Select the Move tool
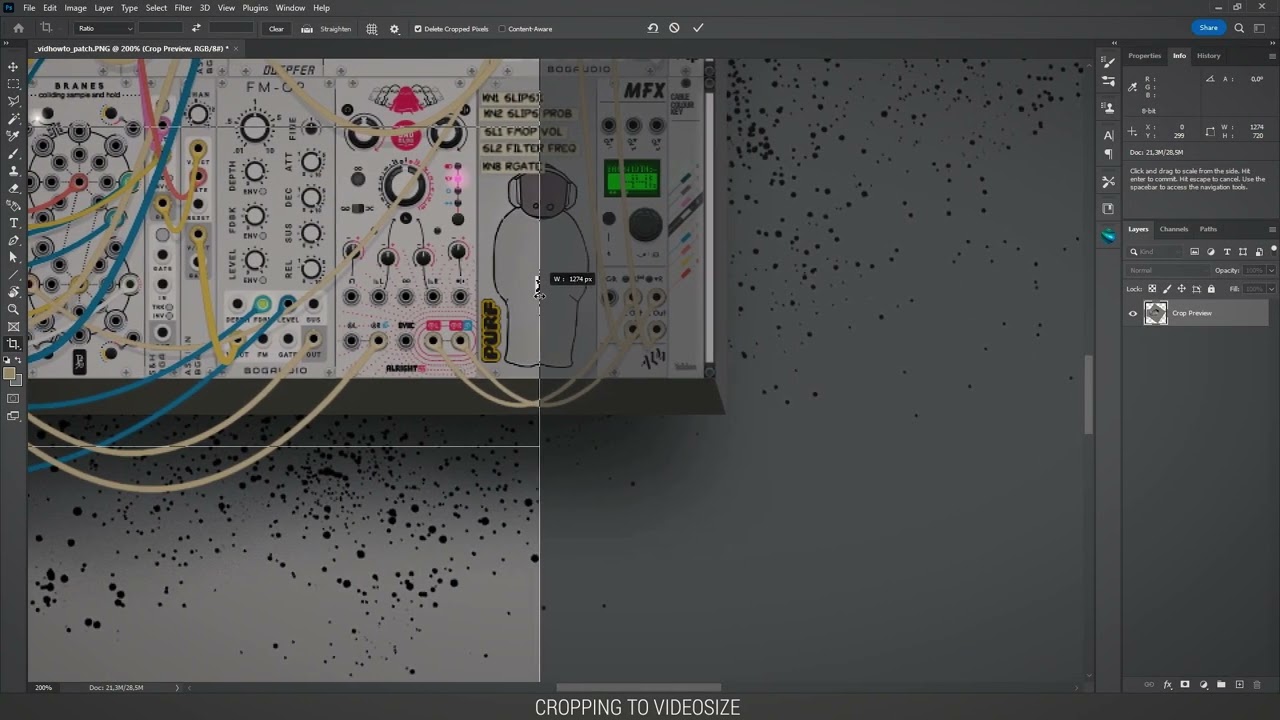Screen dimensions: 1280x720 (13, 67)
